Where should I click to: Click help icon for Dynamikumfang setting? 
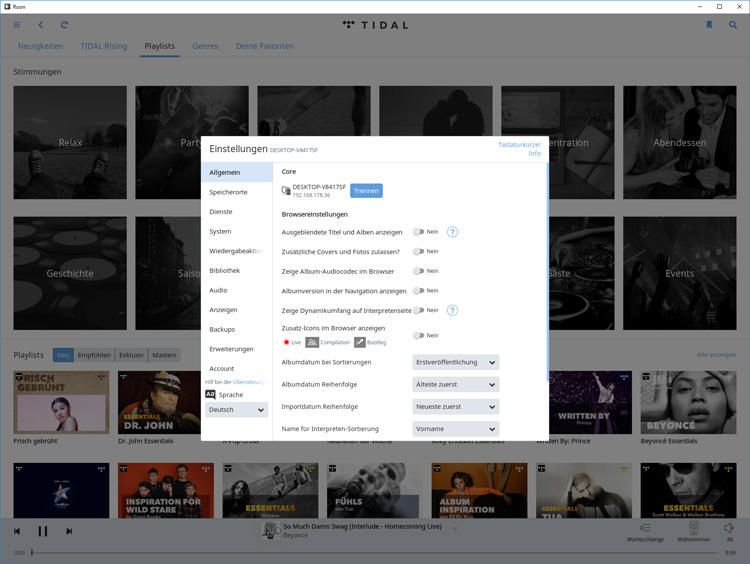pos(452,310)
